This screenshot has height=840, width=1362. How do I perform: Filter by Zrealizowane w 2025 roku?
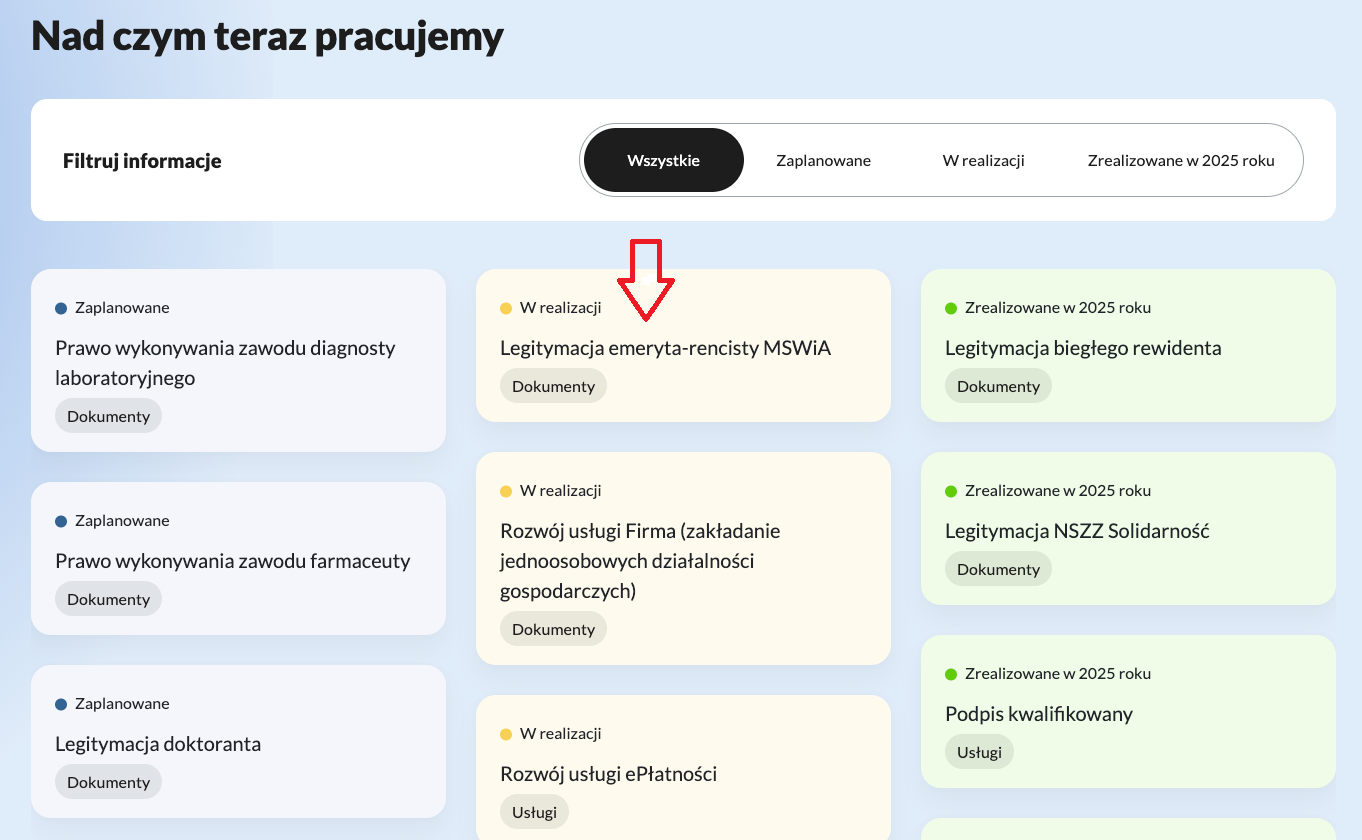1181,160
